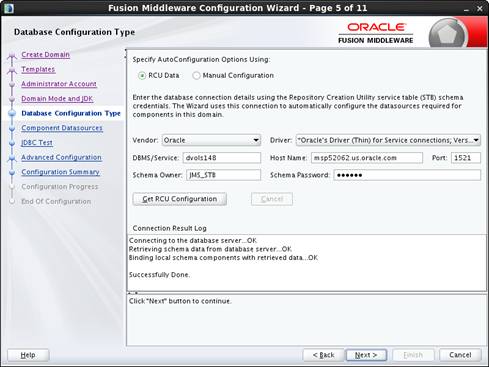Click the Connection Result Log label
Screen dimensions: 489x367
point(170,228)
